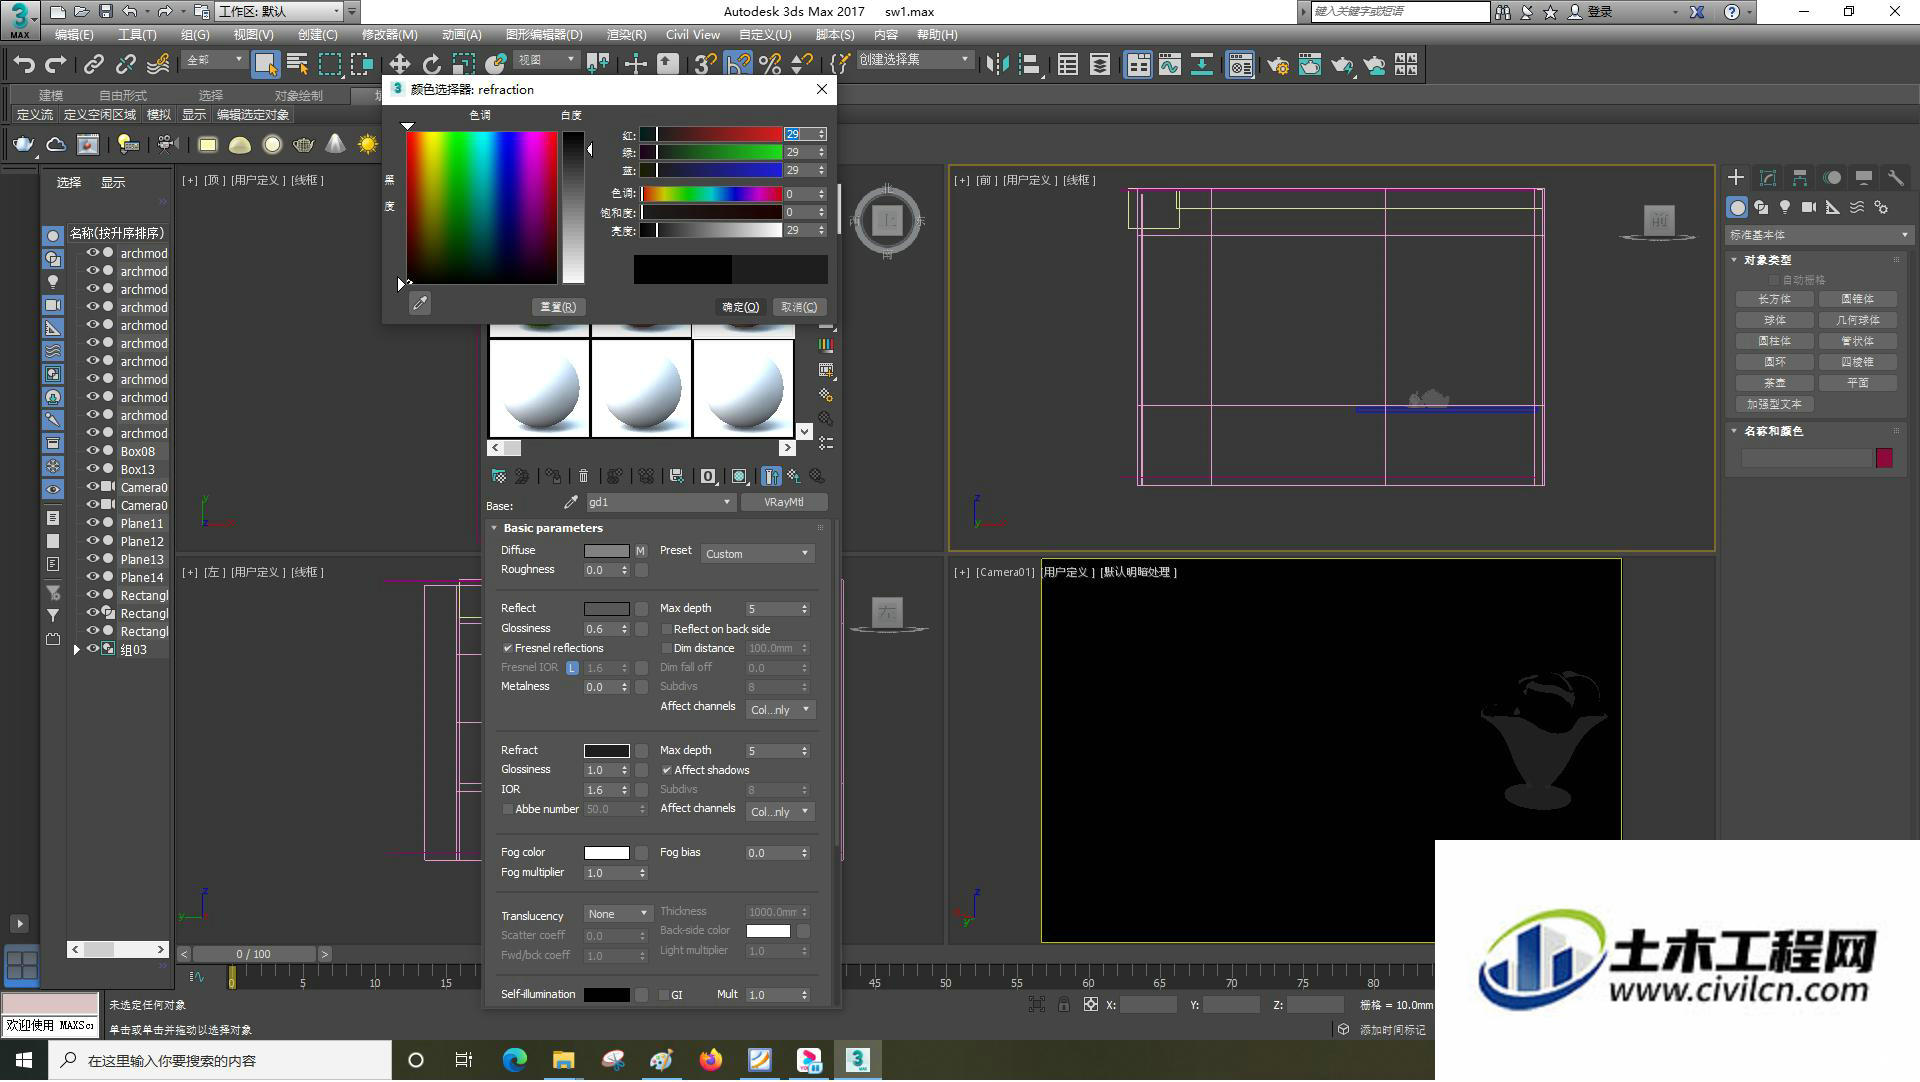The height and width of the screenshot is (1082, 1920).
Task: Toggle Dim distance checkbox
Action: tap(667, 648)
